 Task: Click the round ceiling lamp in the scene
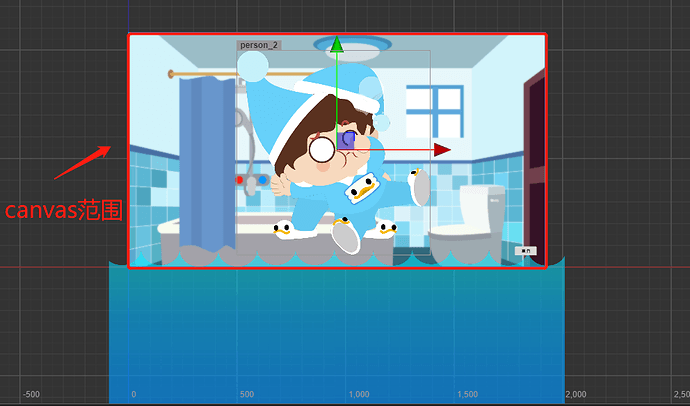tap(352, 49)
